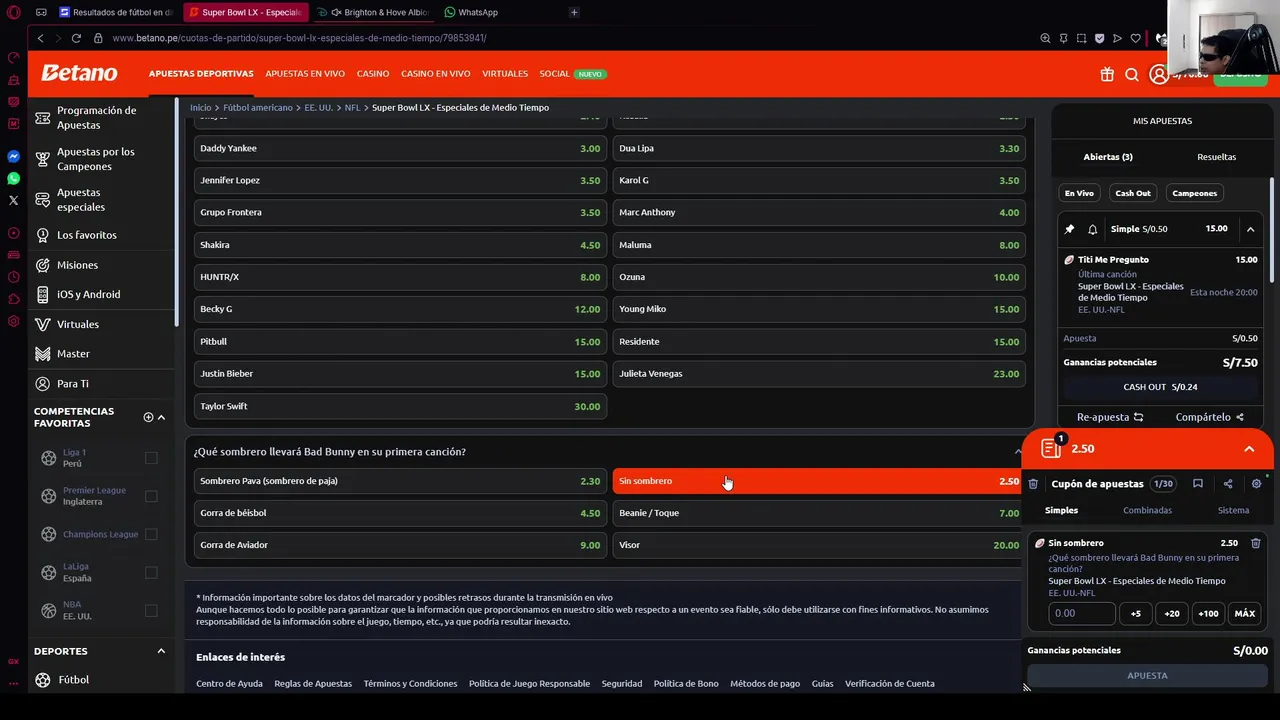
Task: Click the Opera menu logo
Action: pyautogui.click(x=13, y=12)
